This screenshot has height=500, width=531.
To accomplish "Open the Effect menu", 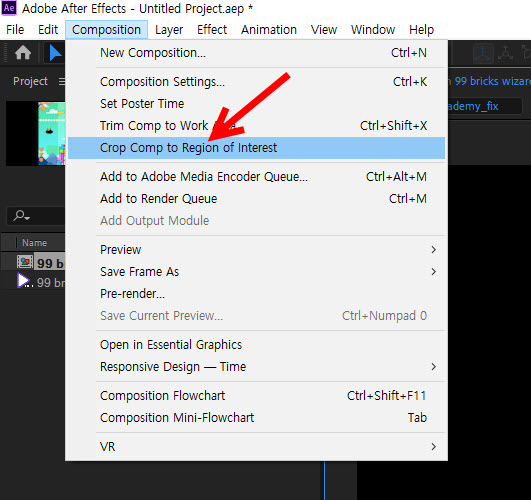I will (x=212, y=30).
